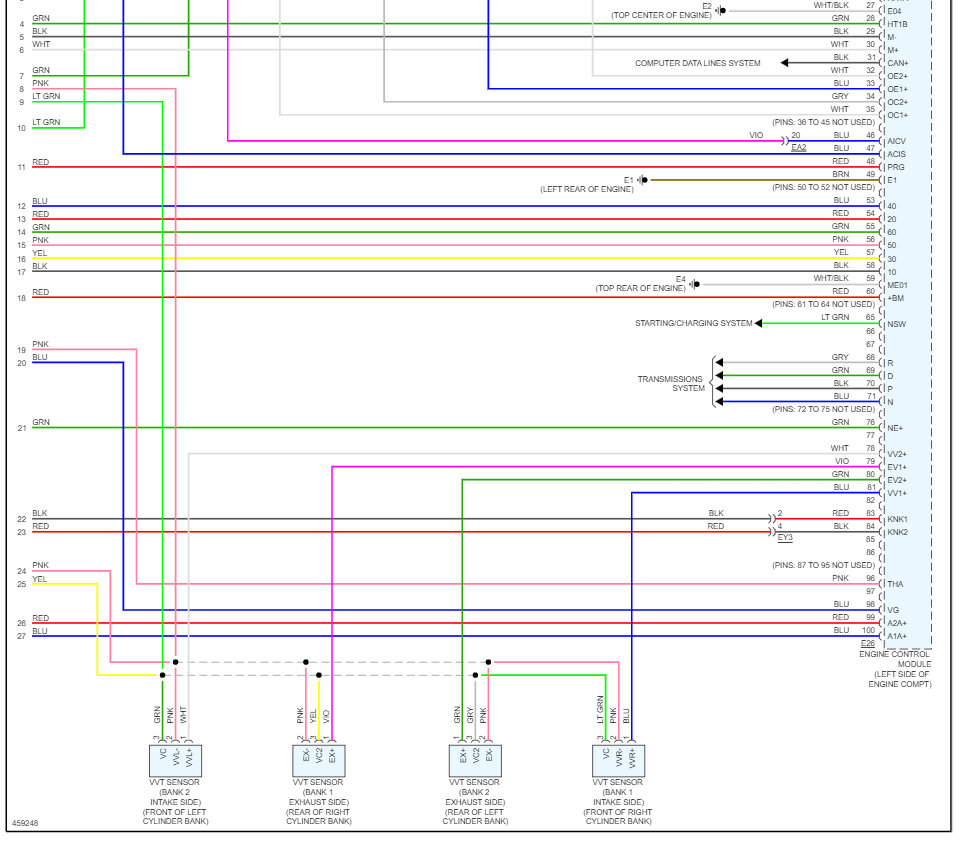Select the KNK1 terminal label
966x843 pixels.
tap(898, 519)
